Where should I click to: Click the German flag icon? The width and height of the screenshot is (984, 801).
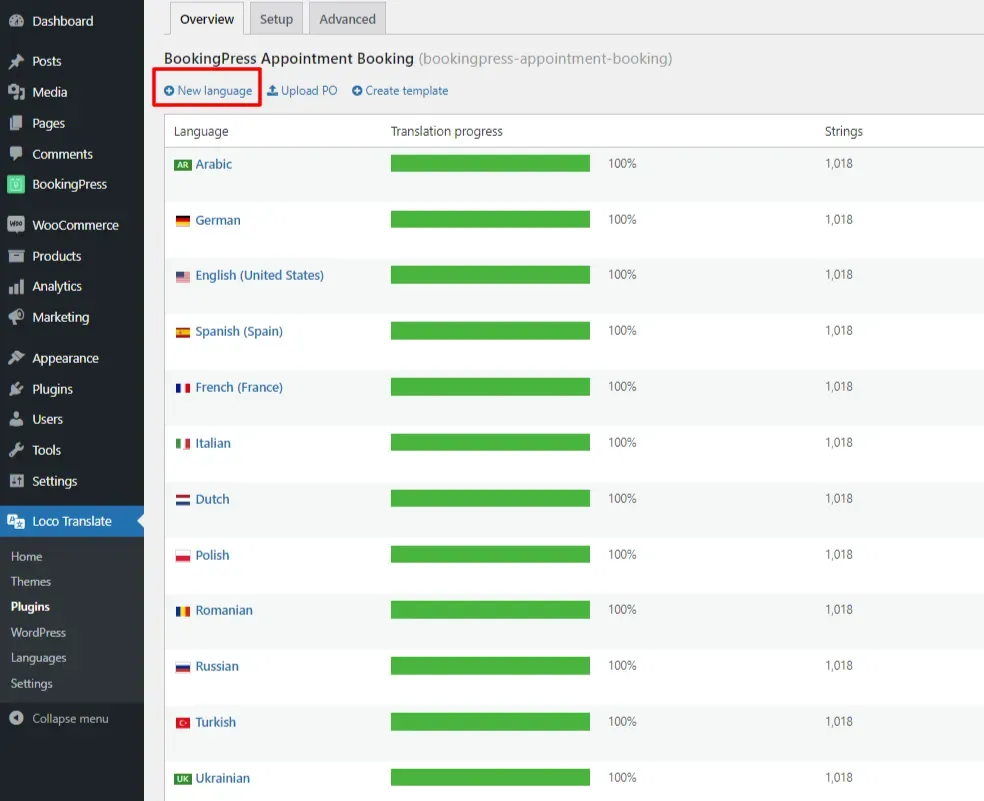tap(183, 220)
